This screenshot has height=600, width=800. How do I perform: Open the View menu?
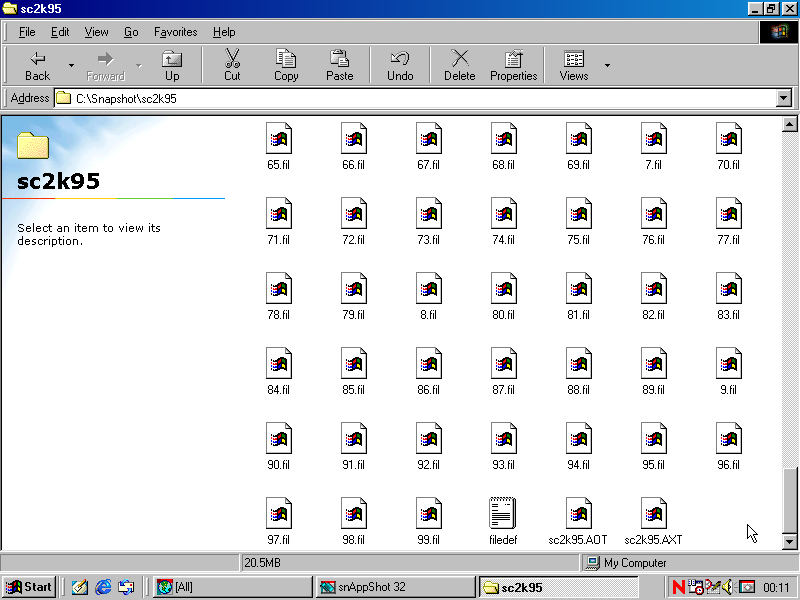pos(96,32)
